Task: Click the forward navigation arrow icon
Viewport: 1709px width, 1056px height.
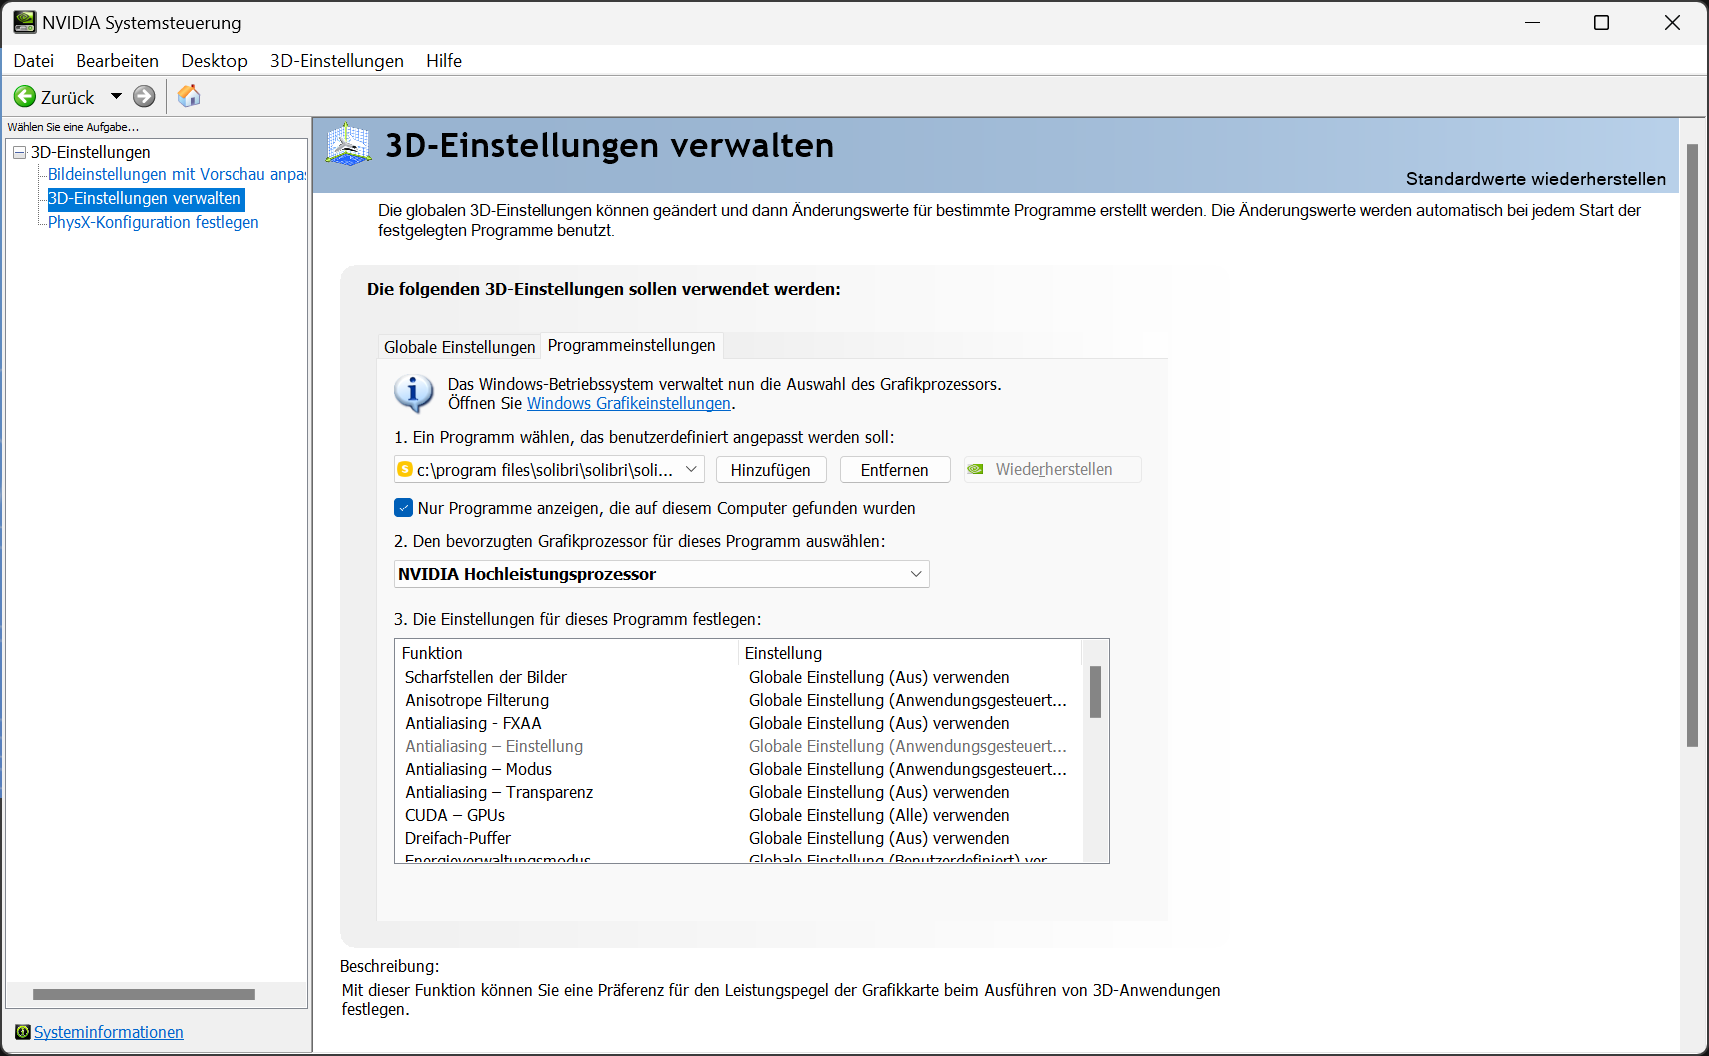Action: (144, 97)
